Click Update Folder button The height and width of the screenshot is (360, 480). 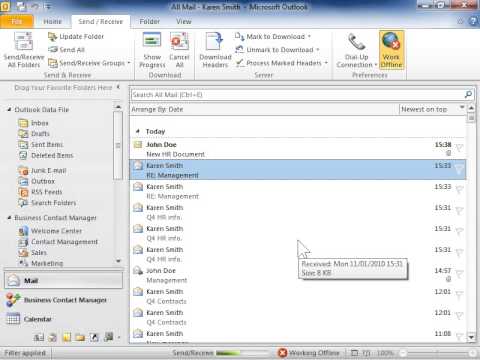(x=76, y=36)
